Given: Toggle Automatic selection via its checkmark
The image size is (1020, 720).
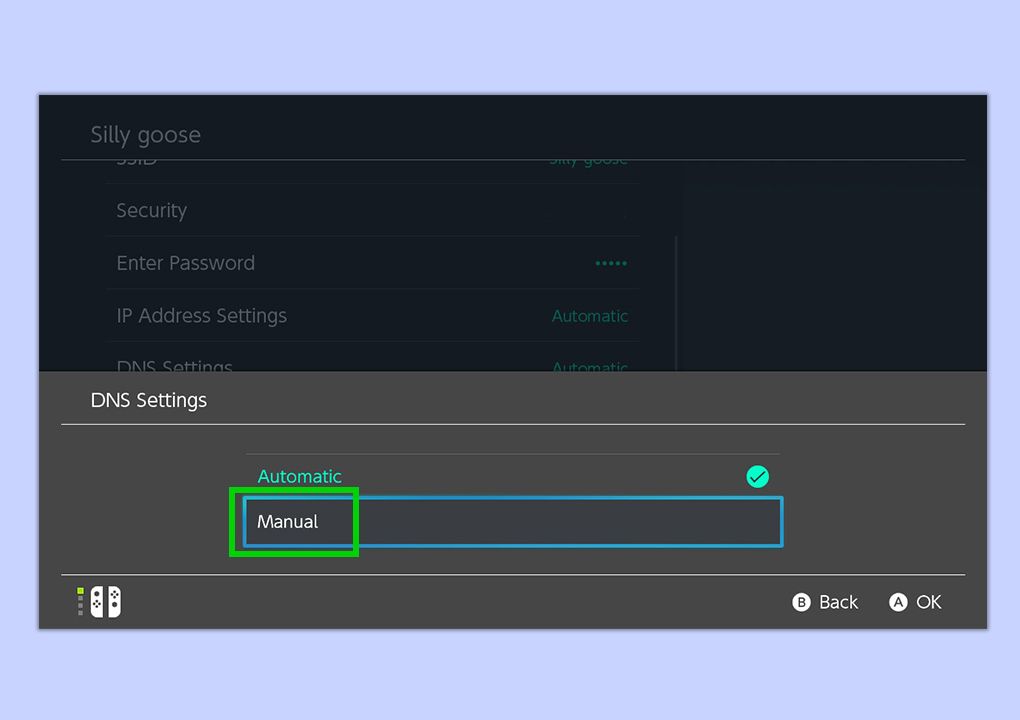Looking at the screenshot, I should click(x=757, y=477).
